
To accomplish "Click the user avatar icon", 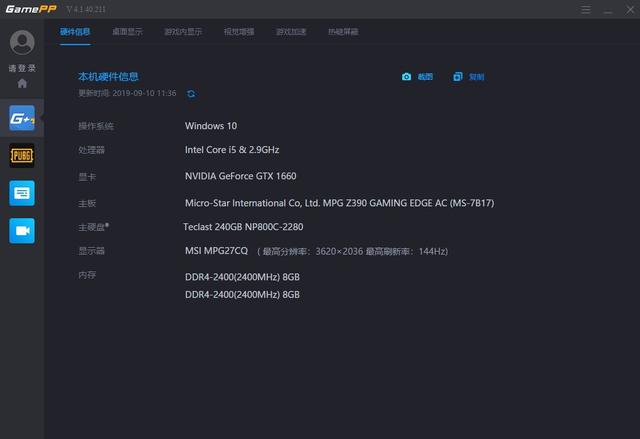I will [22, 42].
